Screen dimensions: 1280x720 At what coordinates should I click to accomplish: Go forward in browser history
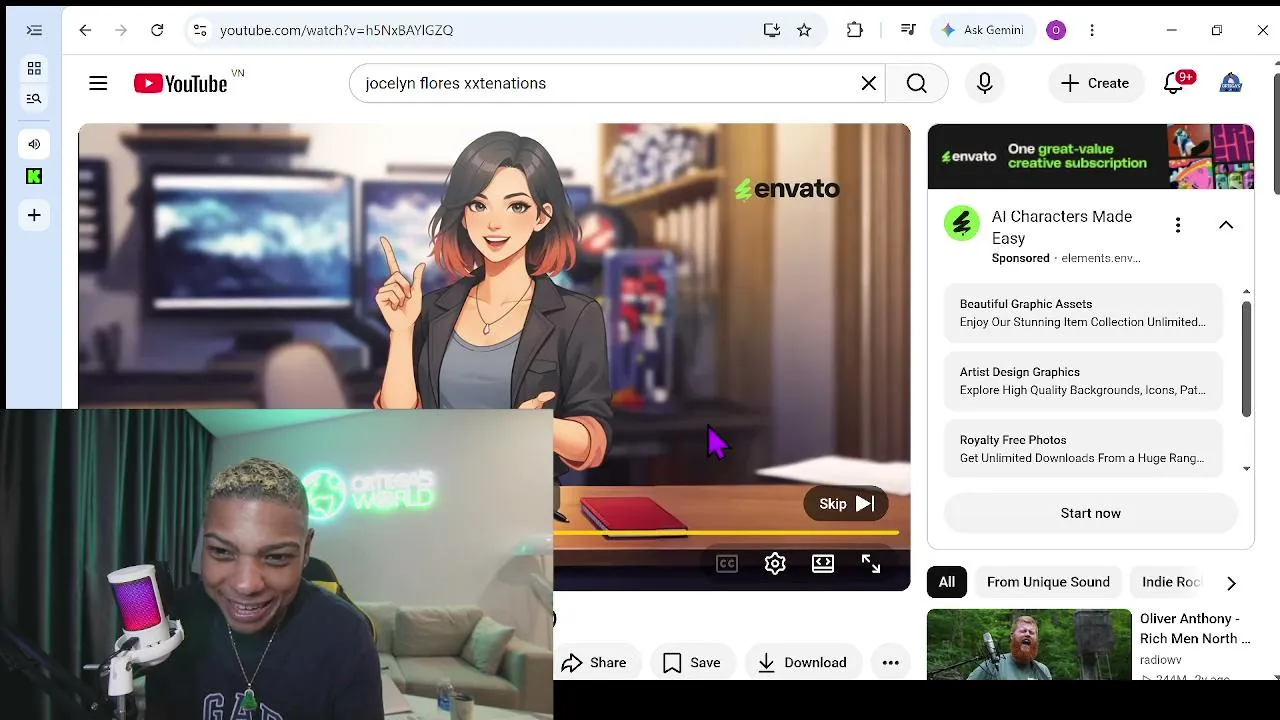click(x=121, y=30)
